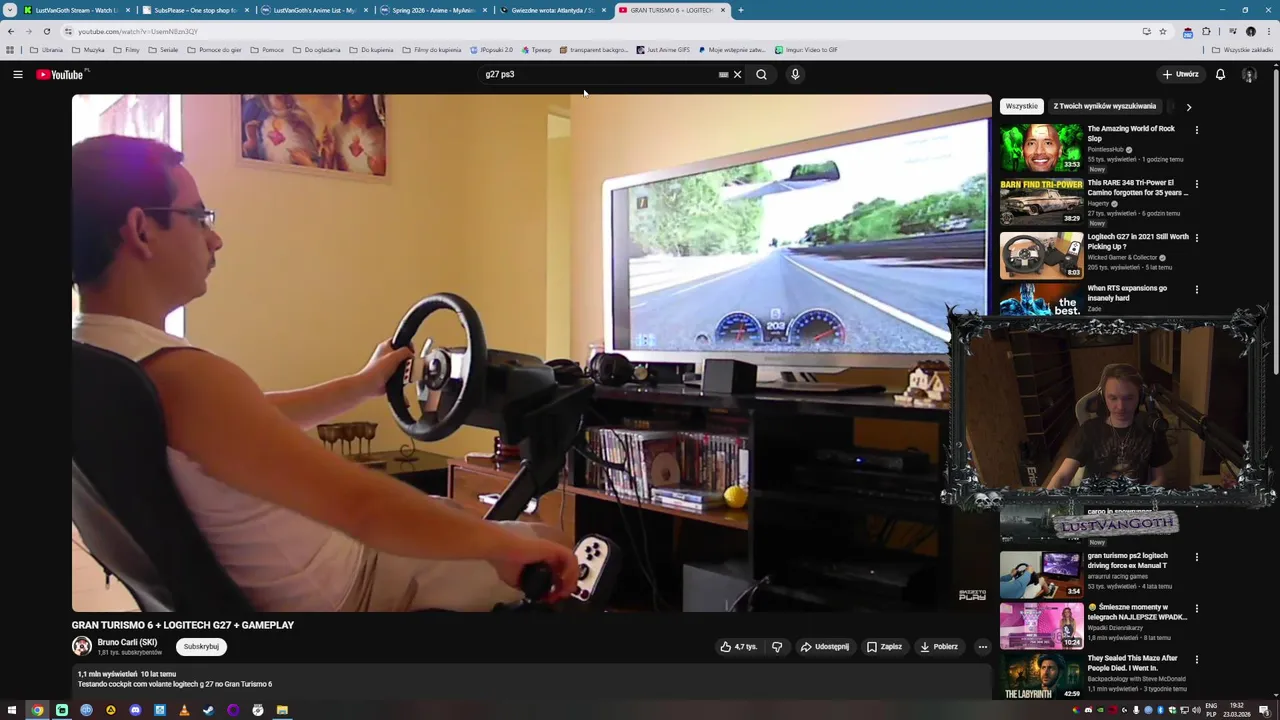Open When RTS expansions go insanely hard video
The height and width of the screenshot is (720, 1280).
point(1127,293)
